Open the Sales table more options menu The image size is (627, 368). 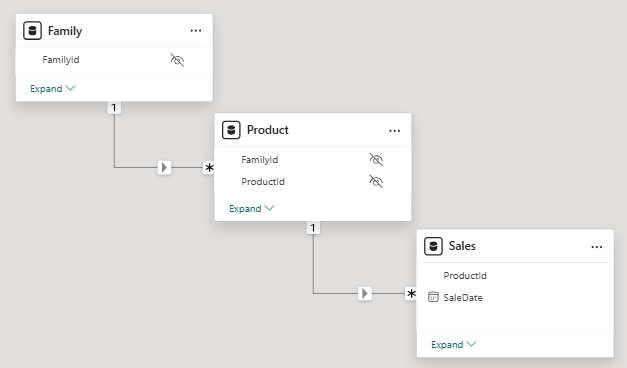[x=597, y=247]
